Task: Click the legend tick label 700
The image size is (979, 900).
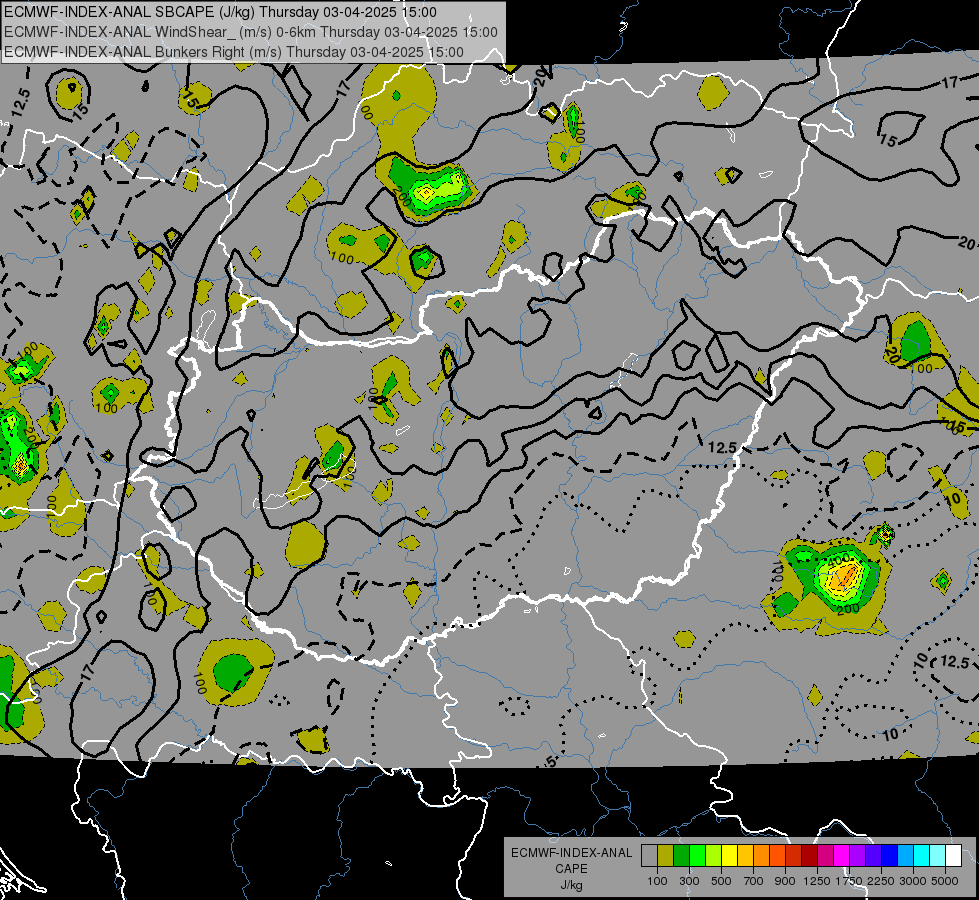Action: 754,881
